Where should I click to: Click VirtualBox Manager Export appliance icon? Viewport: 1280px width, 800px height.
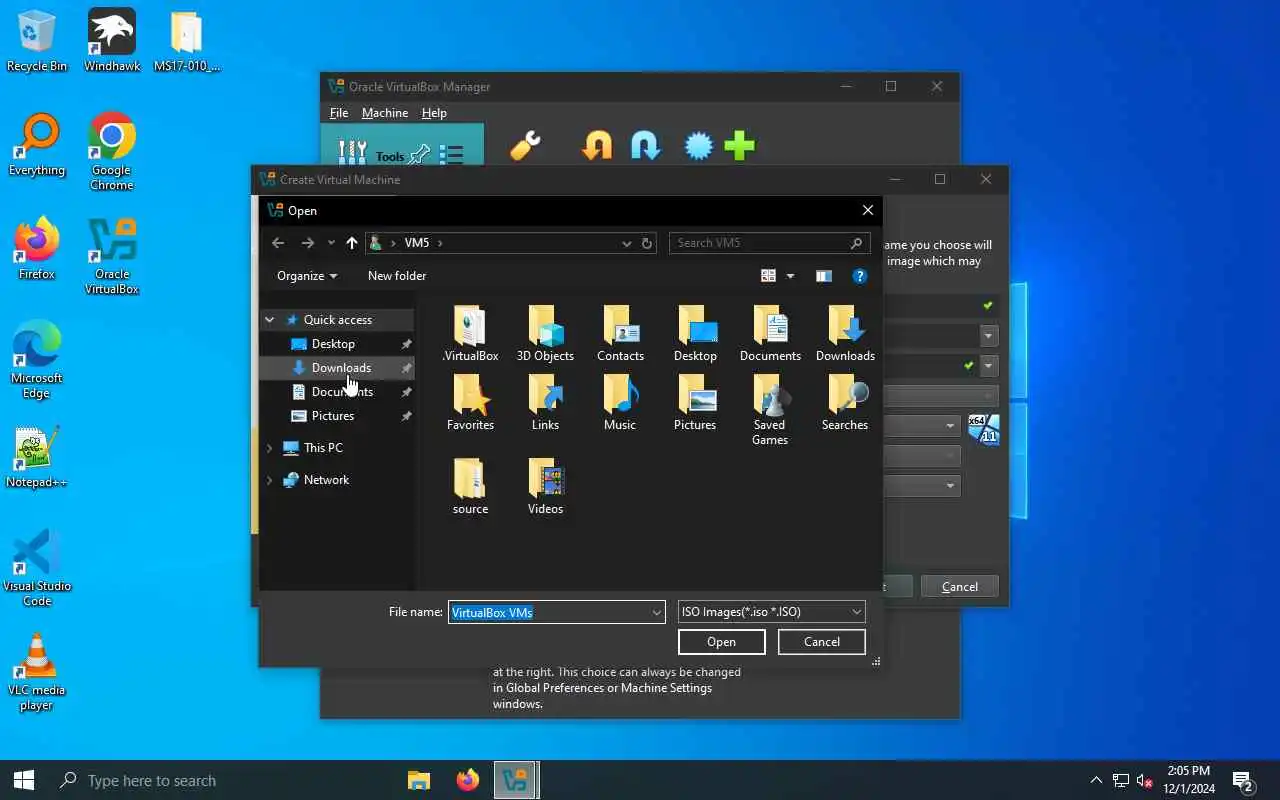click(x=646, y=147)
